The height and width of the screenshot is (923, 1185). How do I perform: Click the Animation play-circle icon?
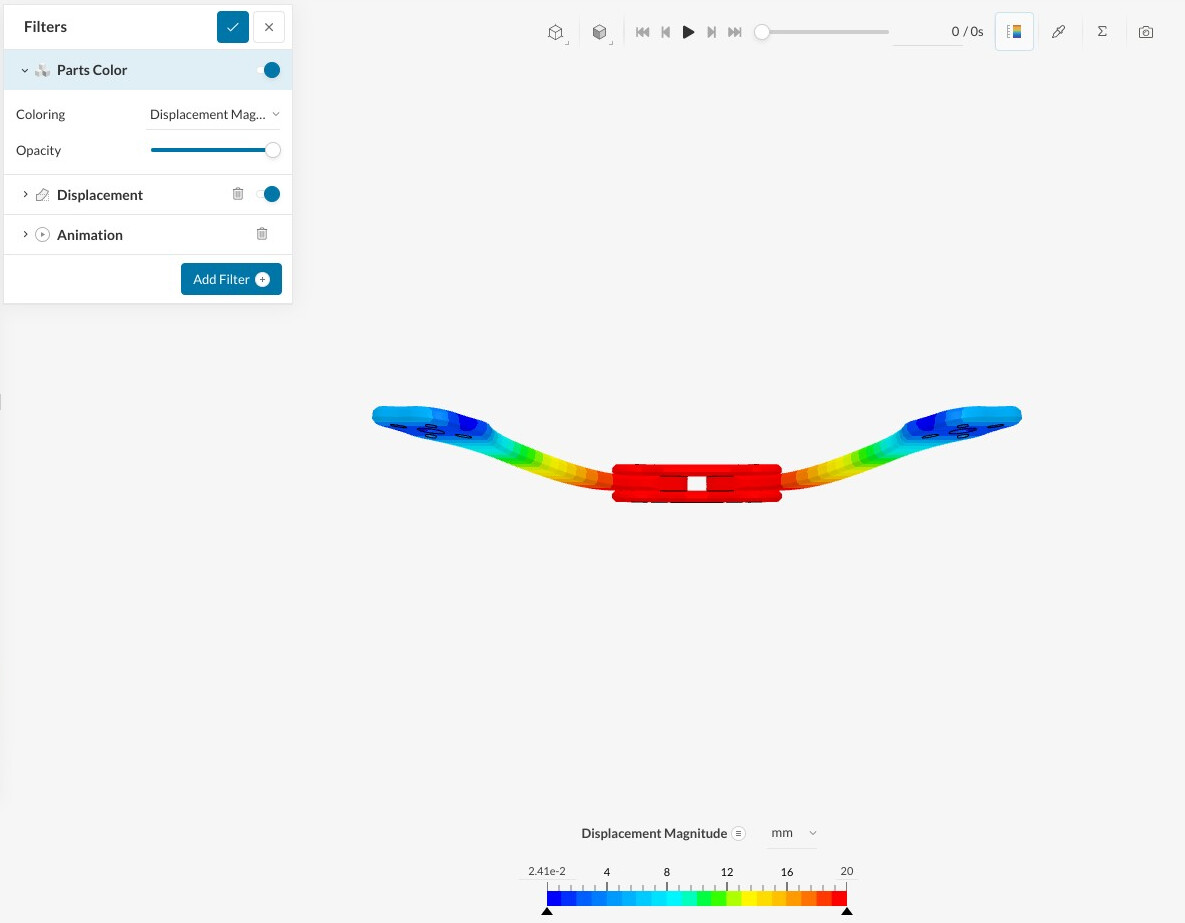pos(43,234)
